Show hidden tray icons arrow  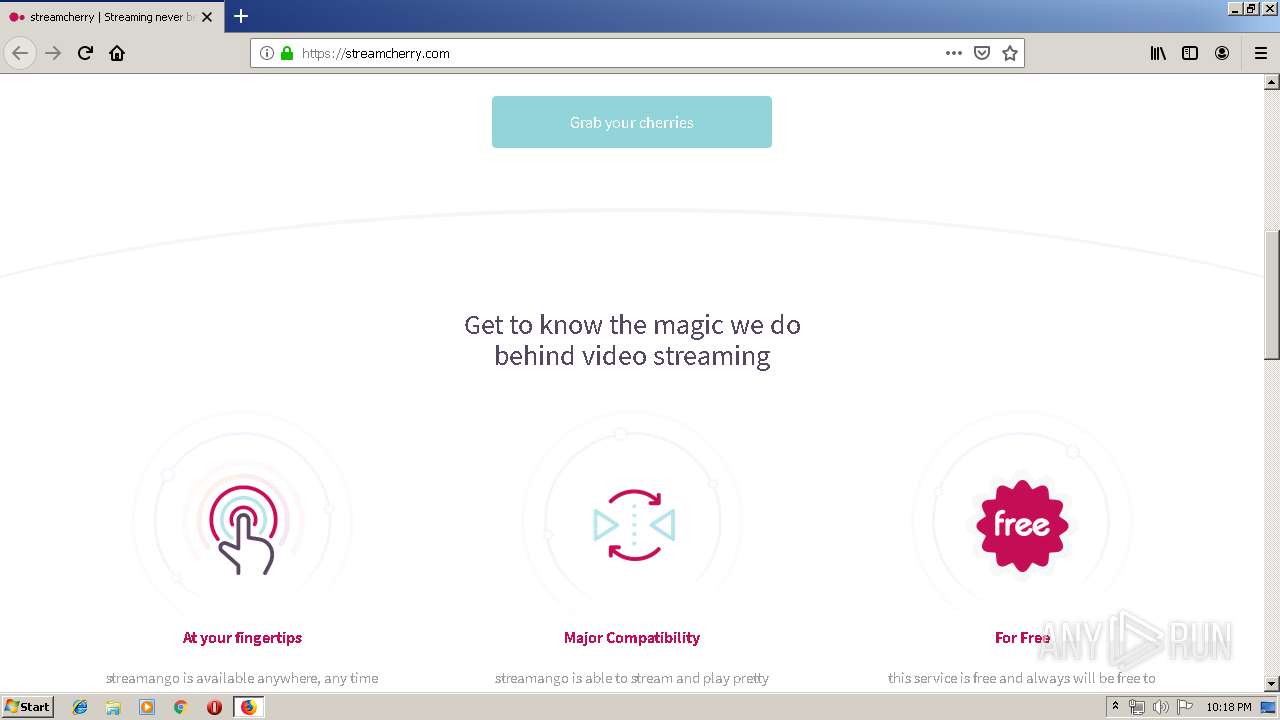(x=1116, y=707)
